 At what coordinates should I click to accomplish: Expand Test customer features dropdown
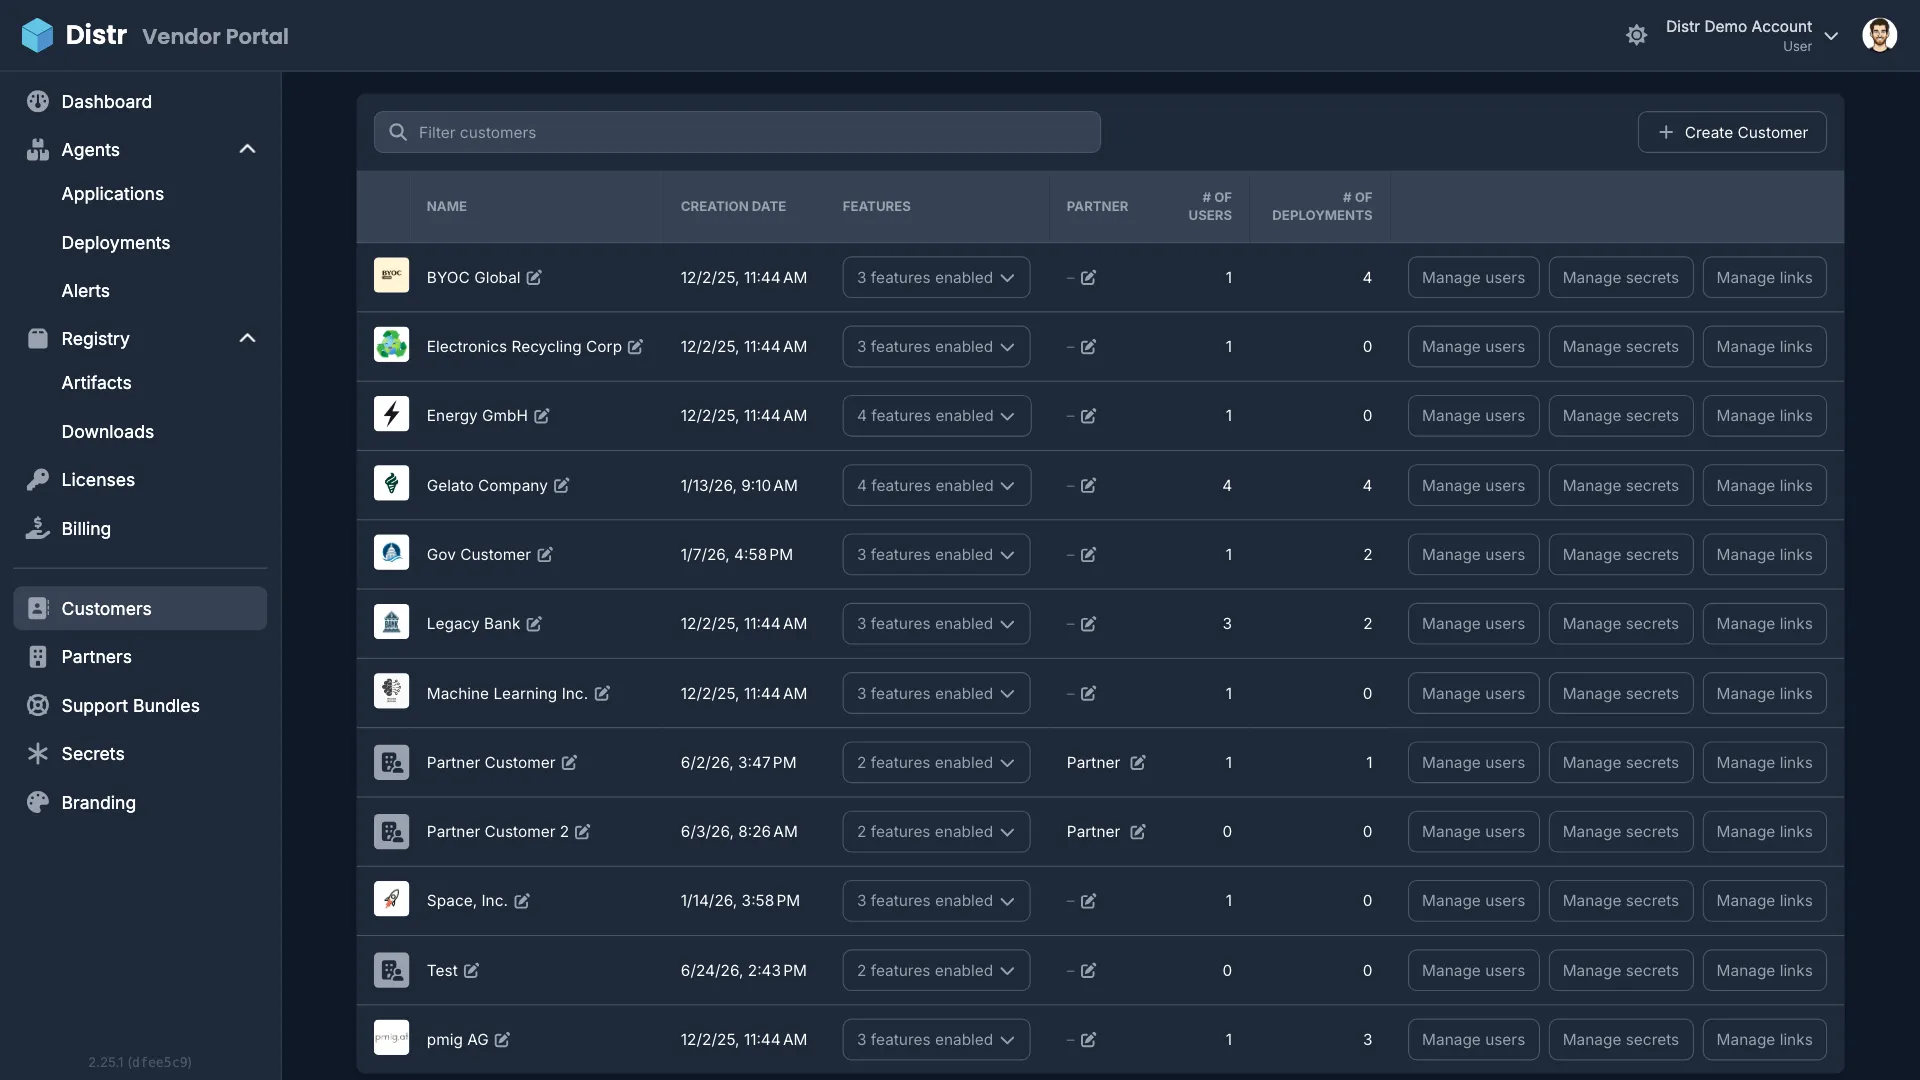point(936,970)
